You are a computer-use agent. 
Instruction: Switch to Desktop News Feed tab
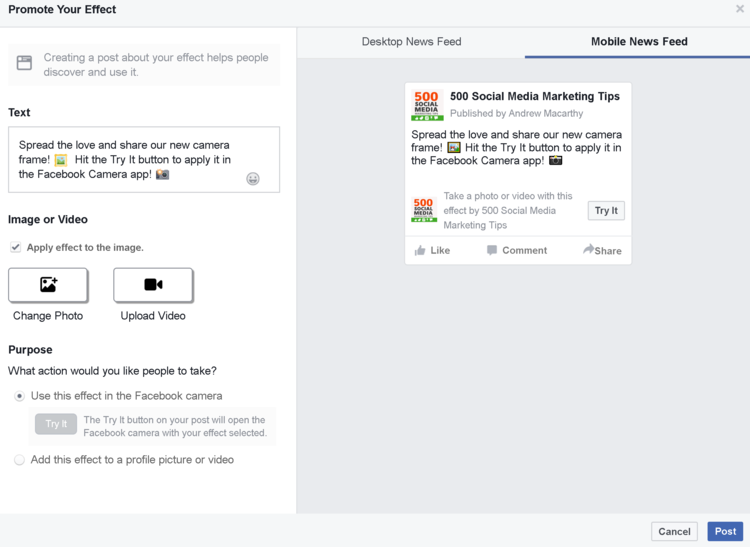[x=411, y=42]
